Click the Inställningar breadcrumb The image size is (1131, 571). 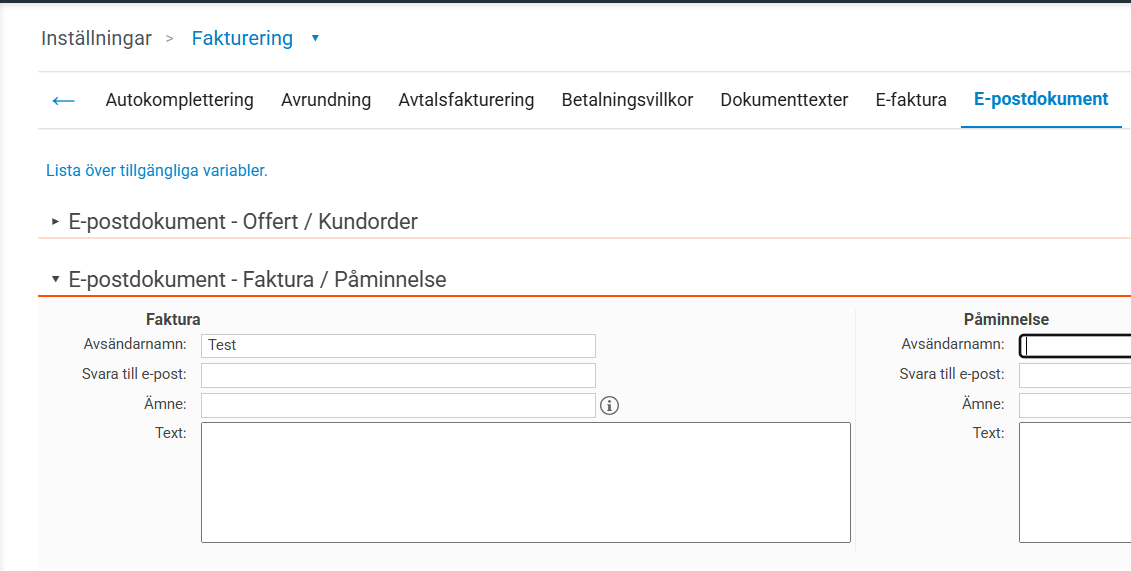(96, 38)
